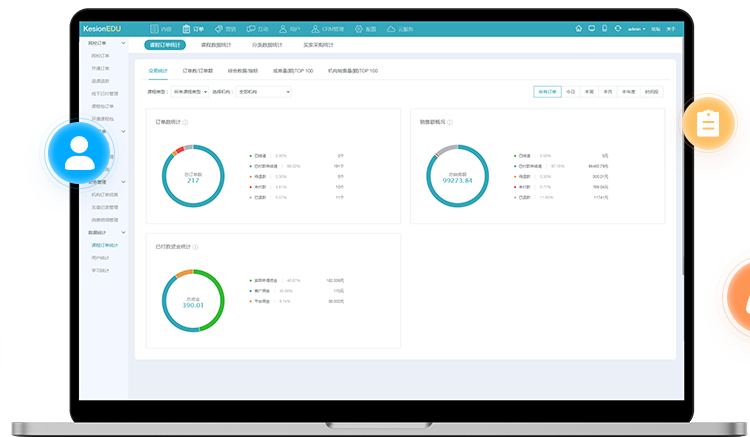Click the 营销 marketing tag icon
Image resolution: width=750 pixels, height=437 pixels.
tap(219, 29)
